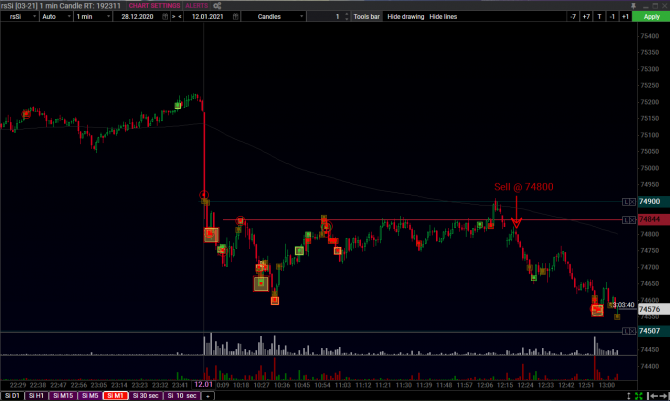Toggle Hide lines
Image resolution: width=670 pixels, height=401 pixels.
[x=443, y=17]
